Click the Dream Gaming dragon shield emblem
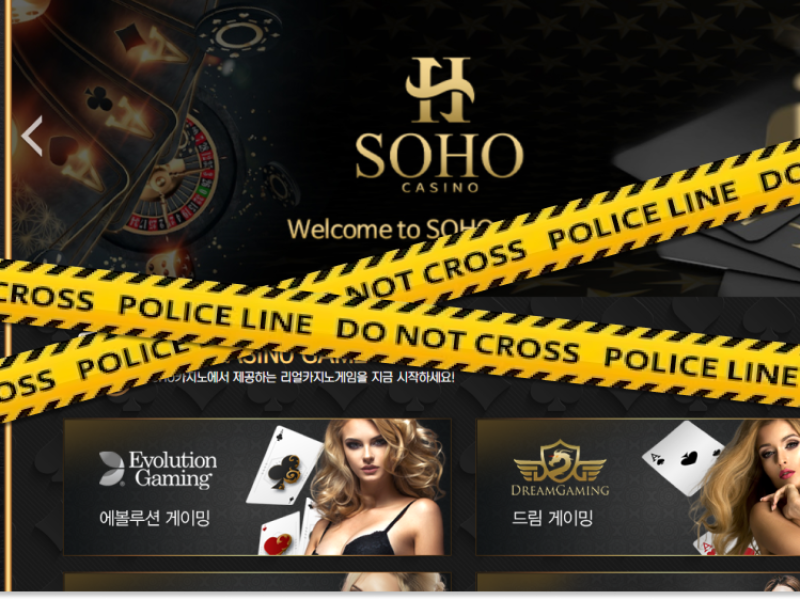Viewport: 800px width, 600px height. 560,461
